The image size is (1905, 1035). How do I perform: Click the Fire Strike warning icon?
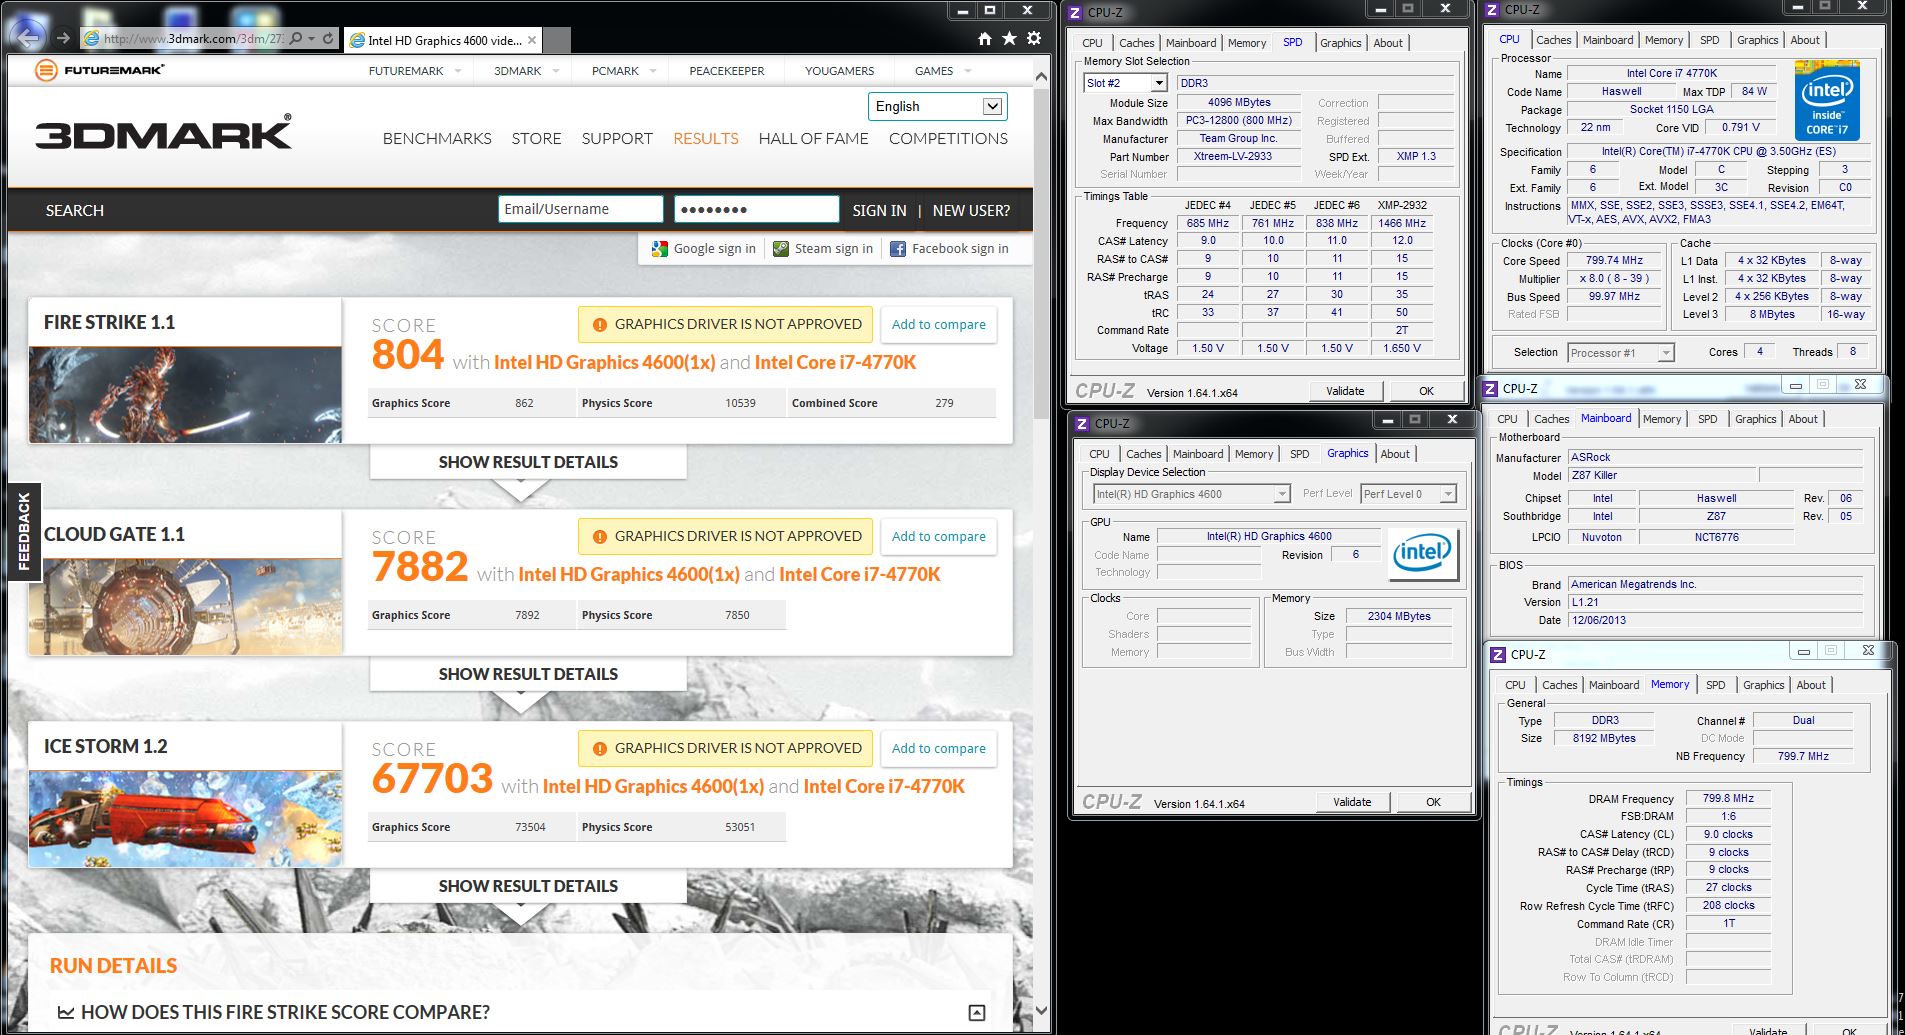(x=600, y=325)
